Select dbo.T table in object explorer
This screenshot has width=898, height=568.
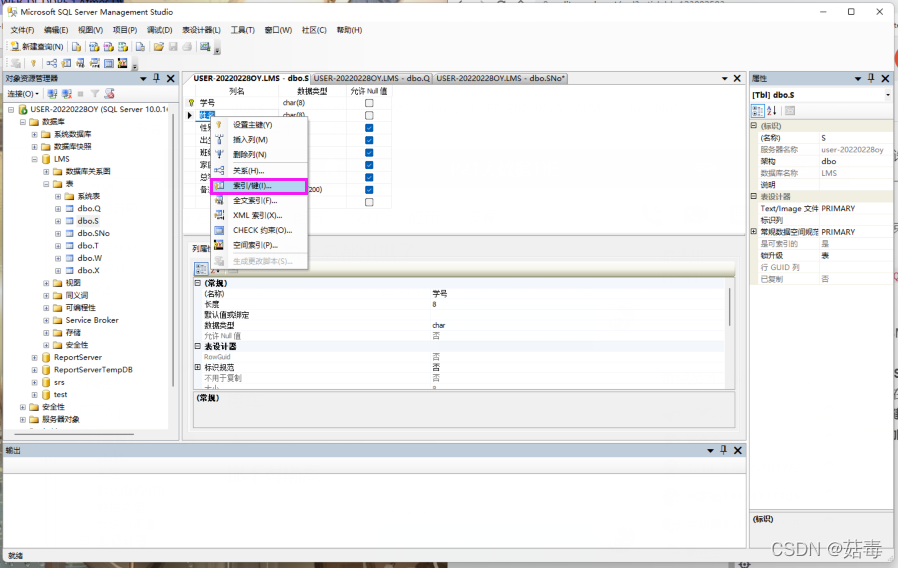pyautogui.click(x=88, y=246)
